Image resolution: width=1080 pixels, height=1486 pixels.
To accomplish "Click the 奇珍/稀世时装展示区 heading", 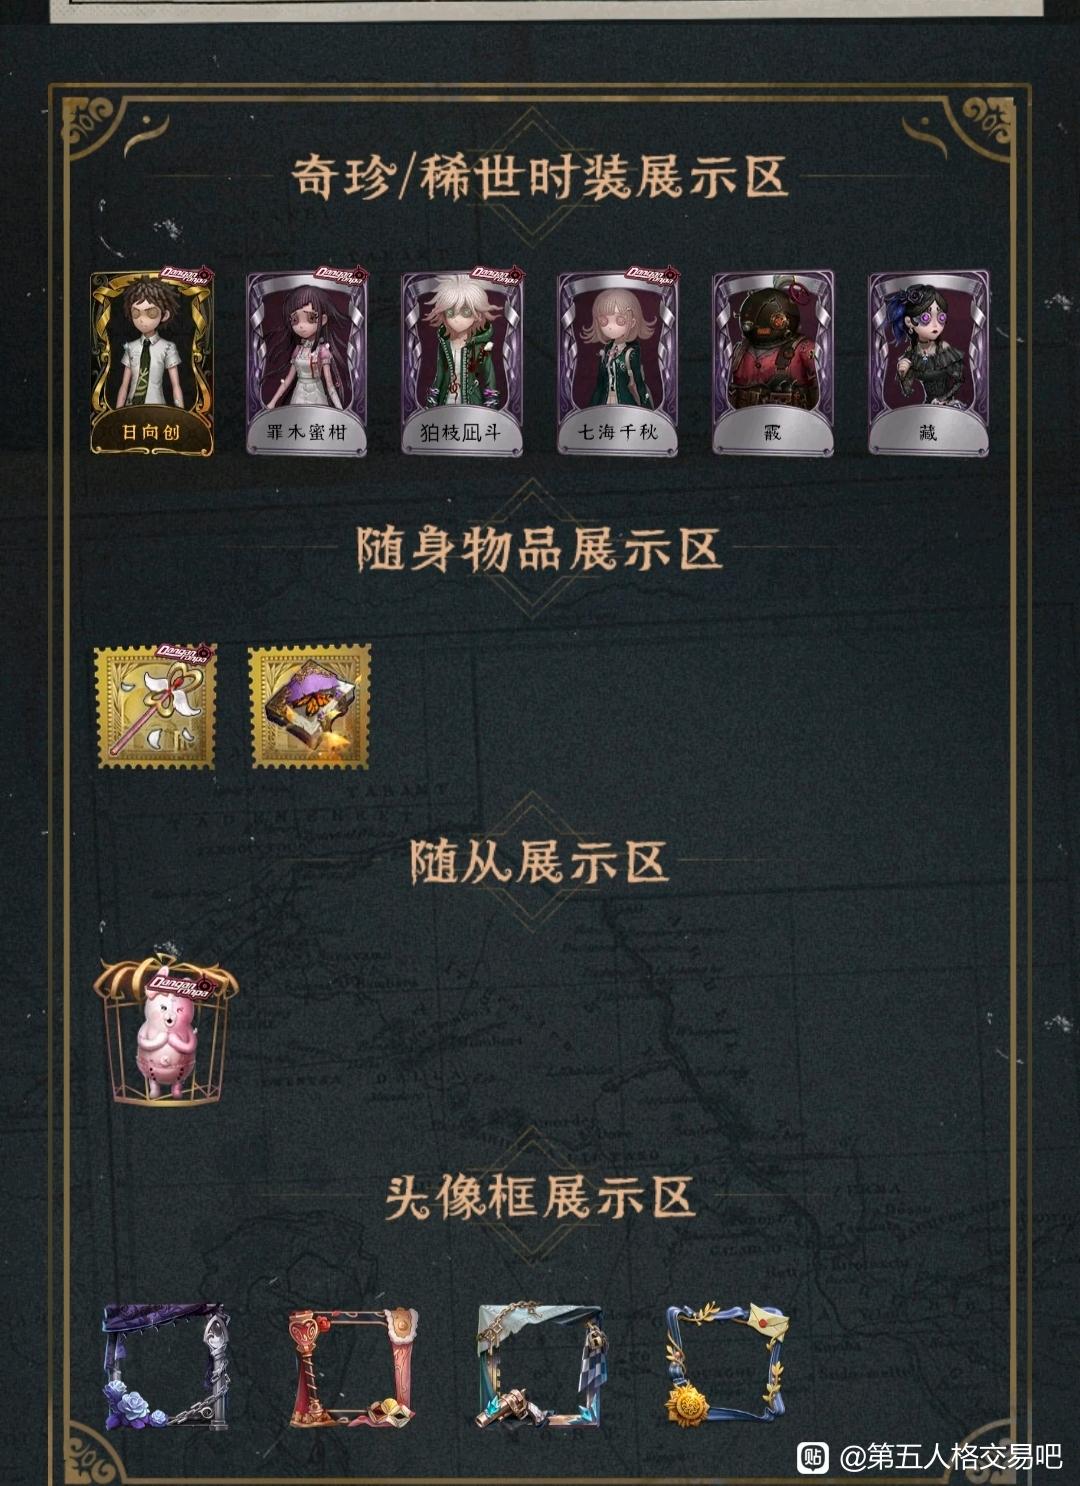I will pos(540,178).
